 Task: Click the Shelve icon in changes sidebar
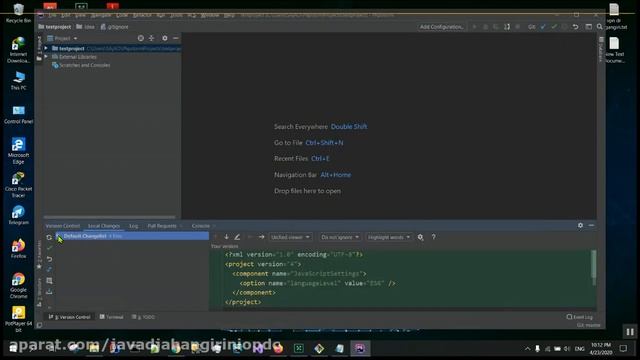click(x=49, y=291)
